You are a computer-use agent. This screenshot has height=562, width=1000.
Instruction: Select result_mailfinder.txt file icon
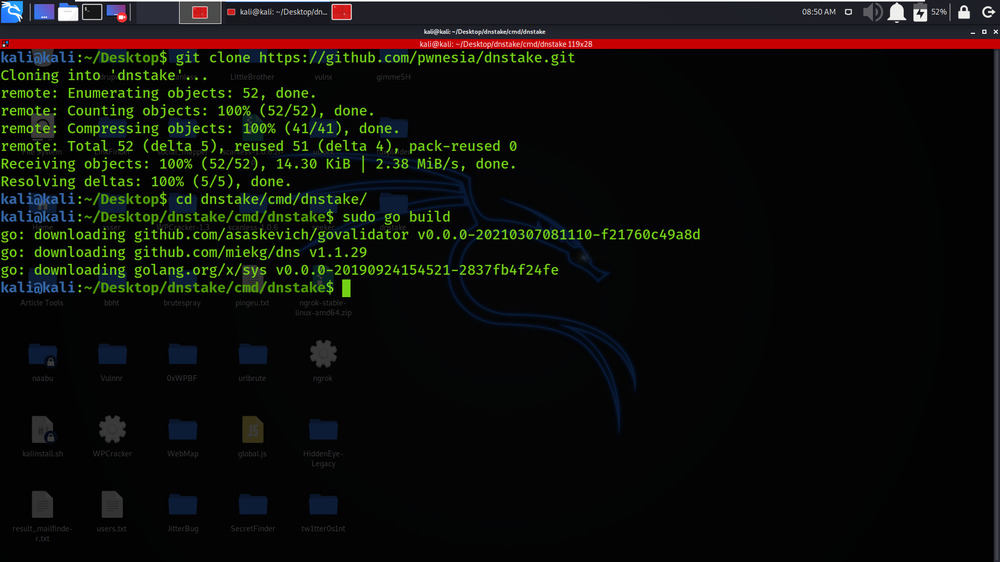pos(43,505)
